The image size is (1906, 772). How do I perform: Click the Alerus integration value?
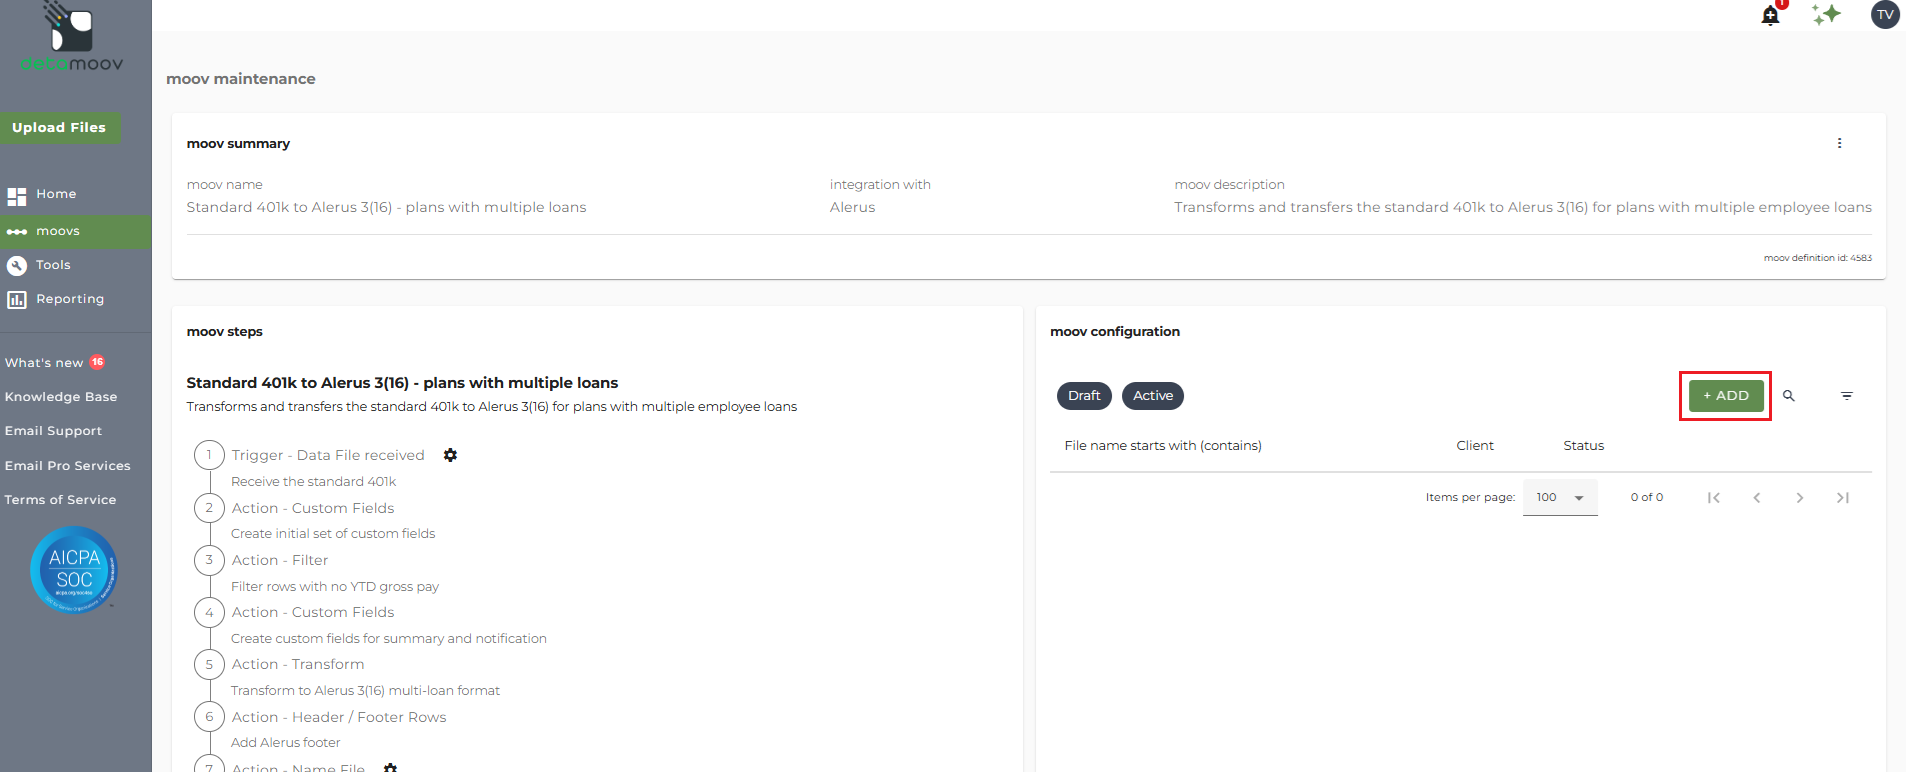tap(852, 207)
